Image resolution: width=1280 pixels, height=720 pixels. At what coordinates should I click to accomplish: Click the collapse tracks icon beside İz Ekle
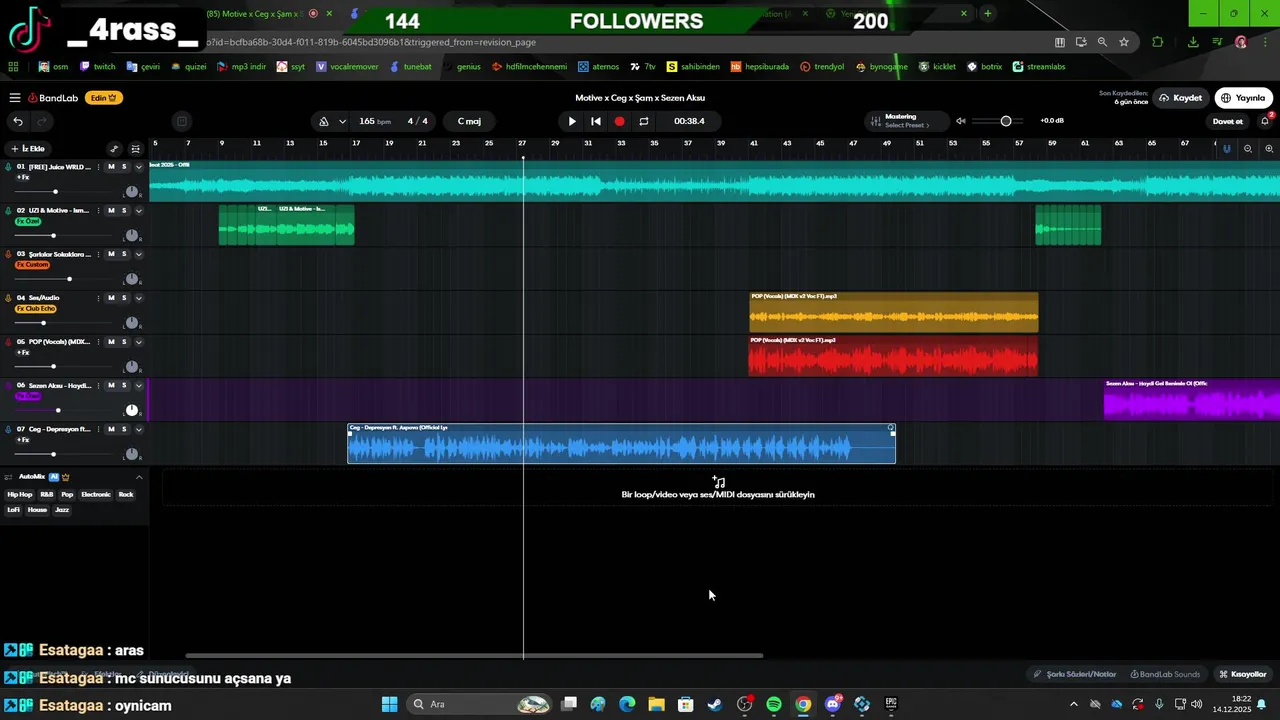coord(136,149)
